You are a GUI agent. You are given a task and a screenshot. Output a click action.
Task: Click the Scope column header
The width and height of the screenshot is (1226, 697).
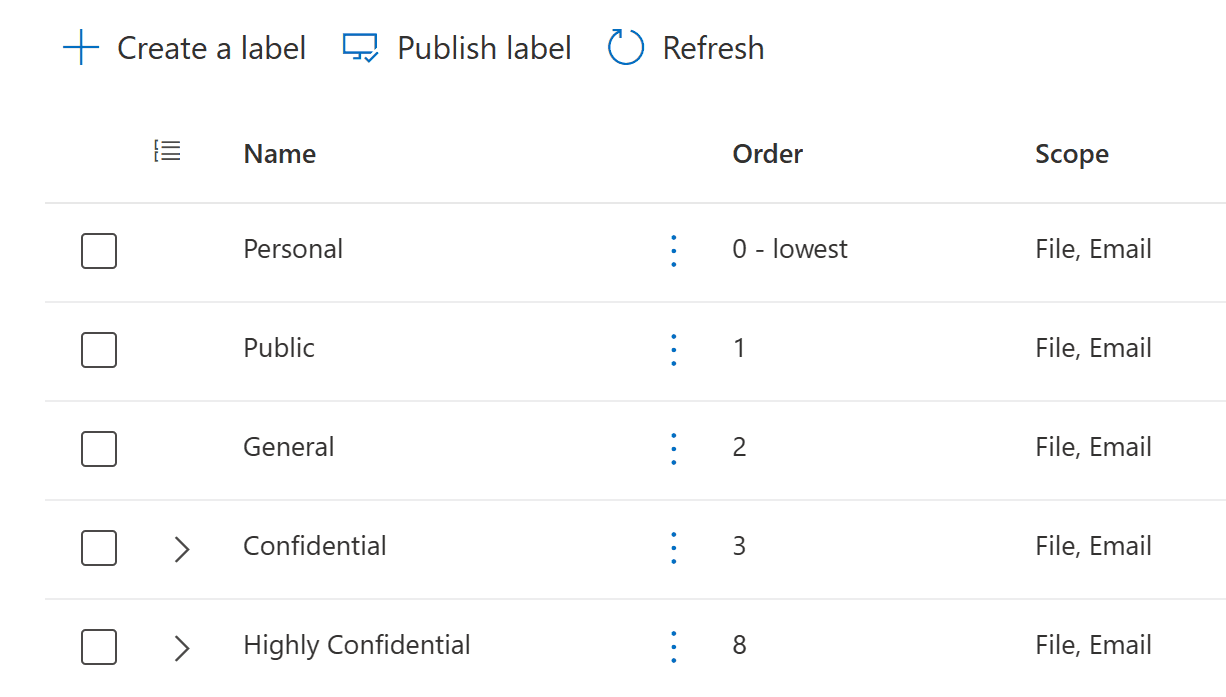point(1071,154)
